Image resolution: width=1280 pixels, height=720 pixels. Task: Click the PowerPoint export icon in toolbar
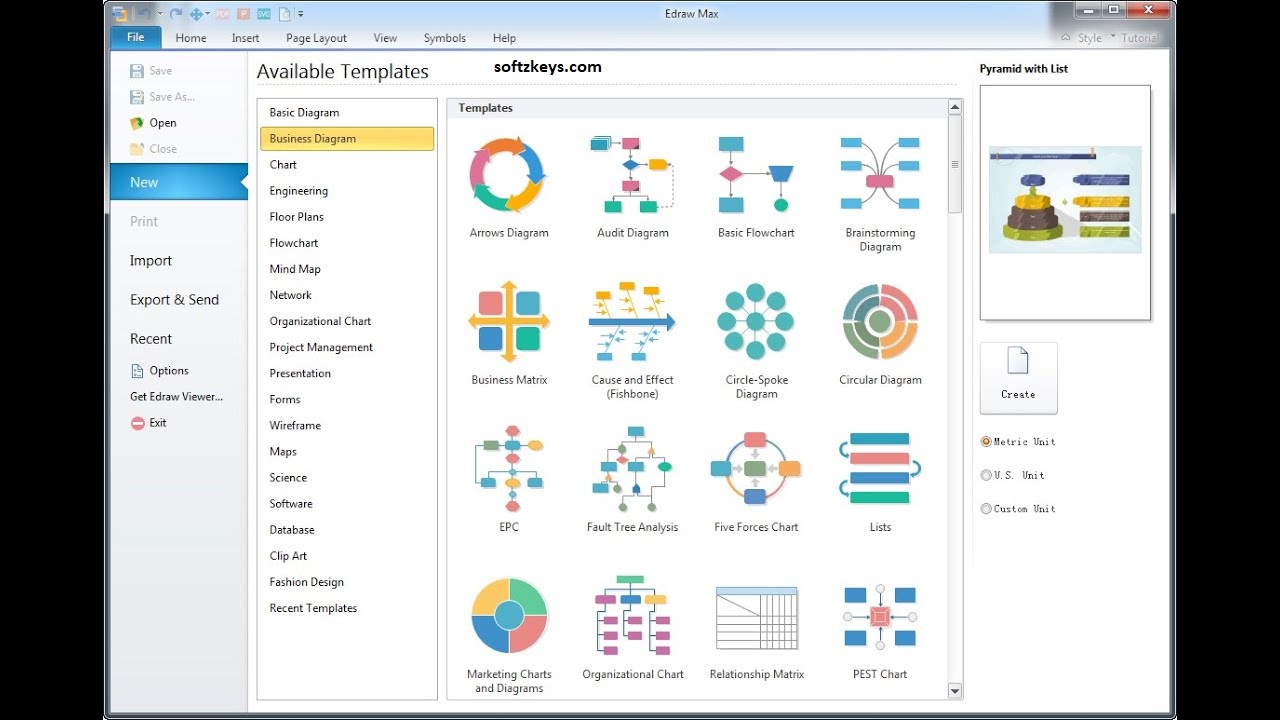243,14
